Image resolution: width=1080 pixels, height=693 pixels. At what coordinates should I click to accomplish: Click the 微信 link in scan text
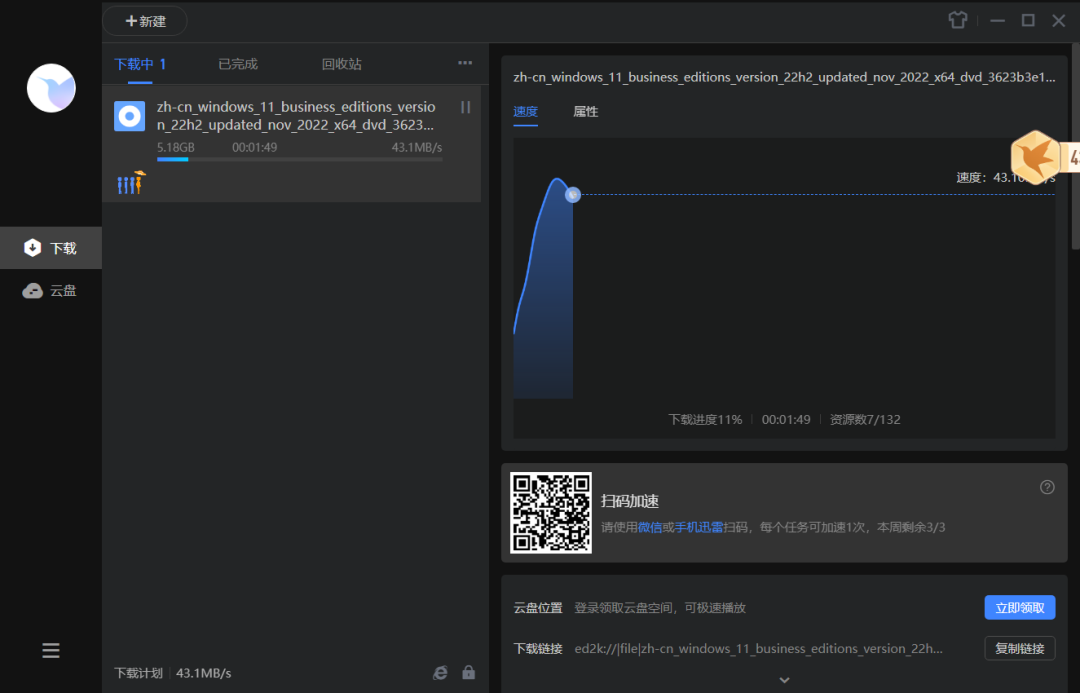click(x=650, y=527)
